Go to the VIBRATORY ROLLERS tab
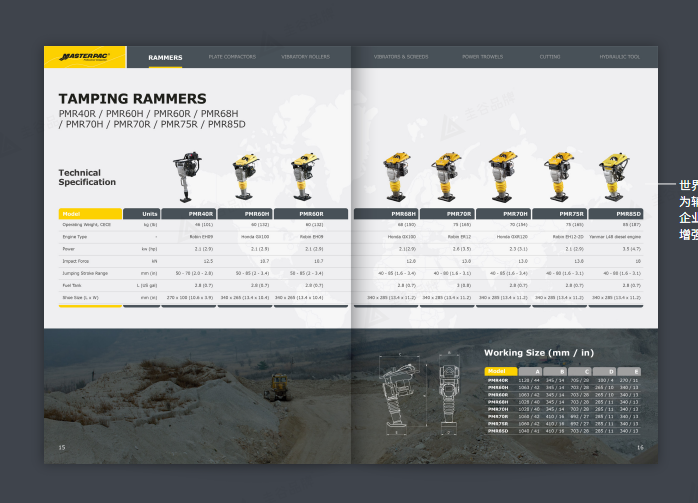Viewport: 698px width, 503px height. tap(305, 58)
